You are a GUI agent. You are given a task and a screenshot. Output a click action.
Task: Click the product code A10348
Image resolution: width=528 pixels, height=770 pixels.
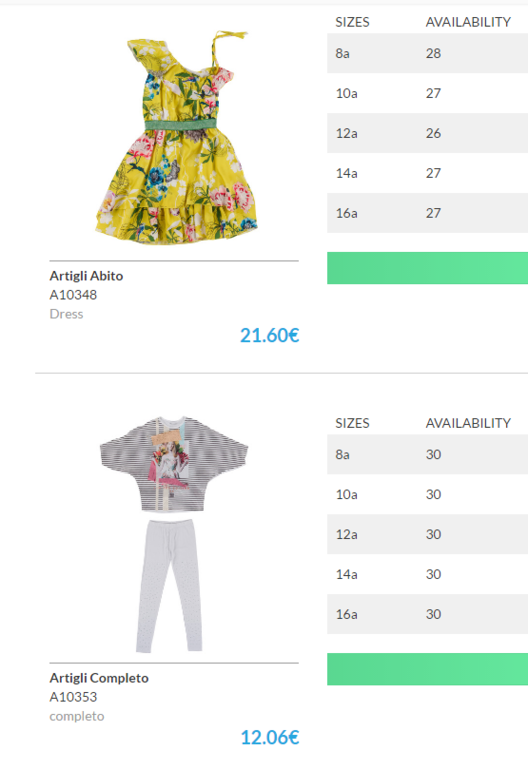(73, 295)
